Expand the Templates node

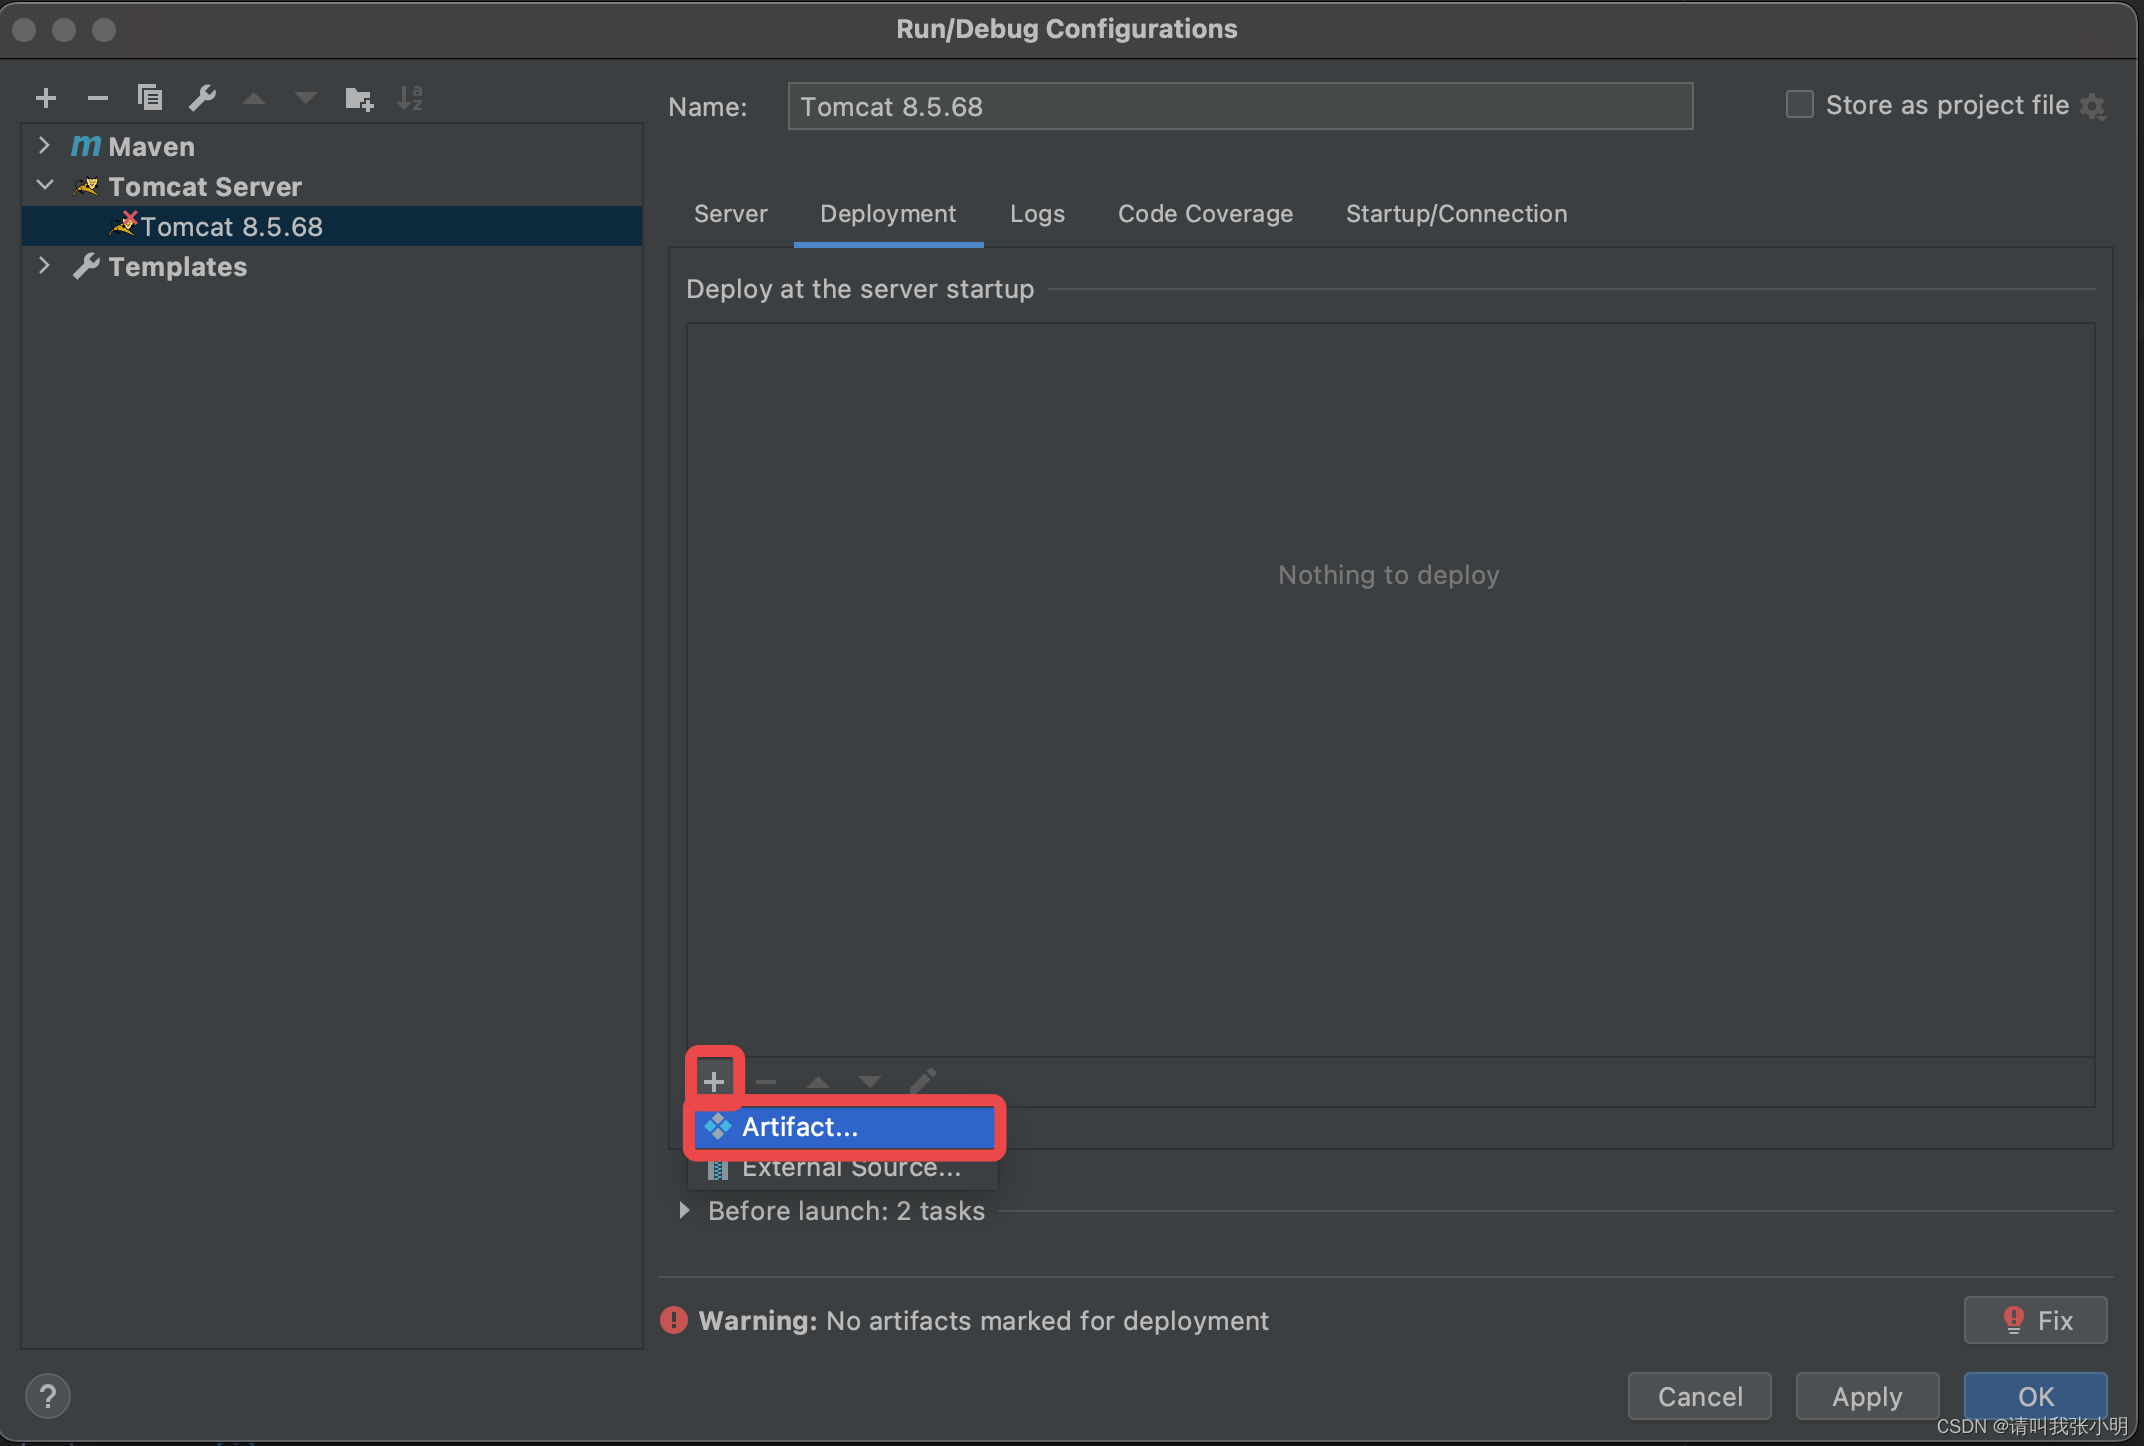point(44,266)
